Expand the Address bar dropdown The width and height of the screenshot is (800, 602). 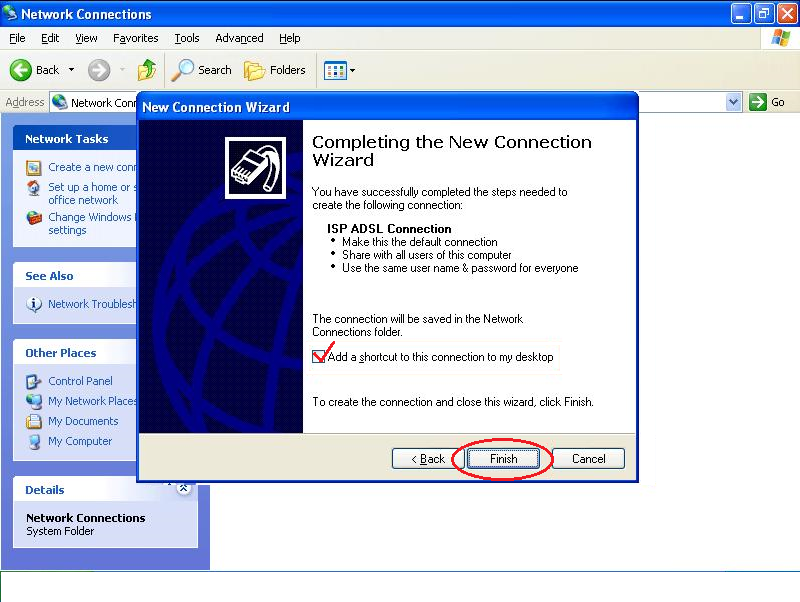pyautogui.click(x=733, y=102)
